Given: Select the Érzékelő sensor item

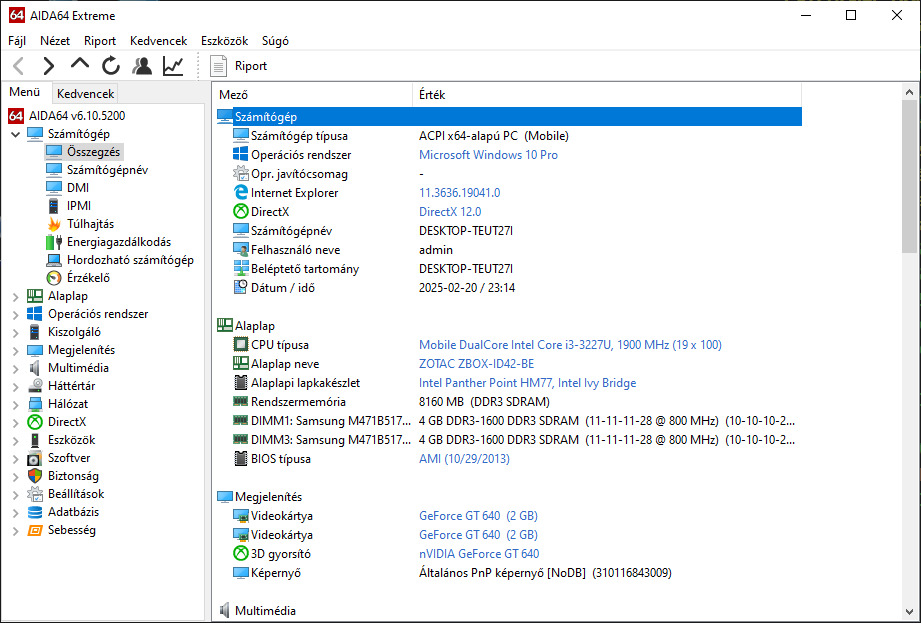Looking at the screenshot, I should click(x=88, y=278).
